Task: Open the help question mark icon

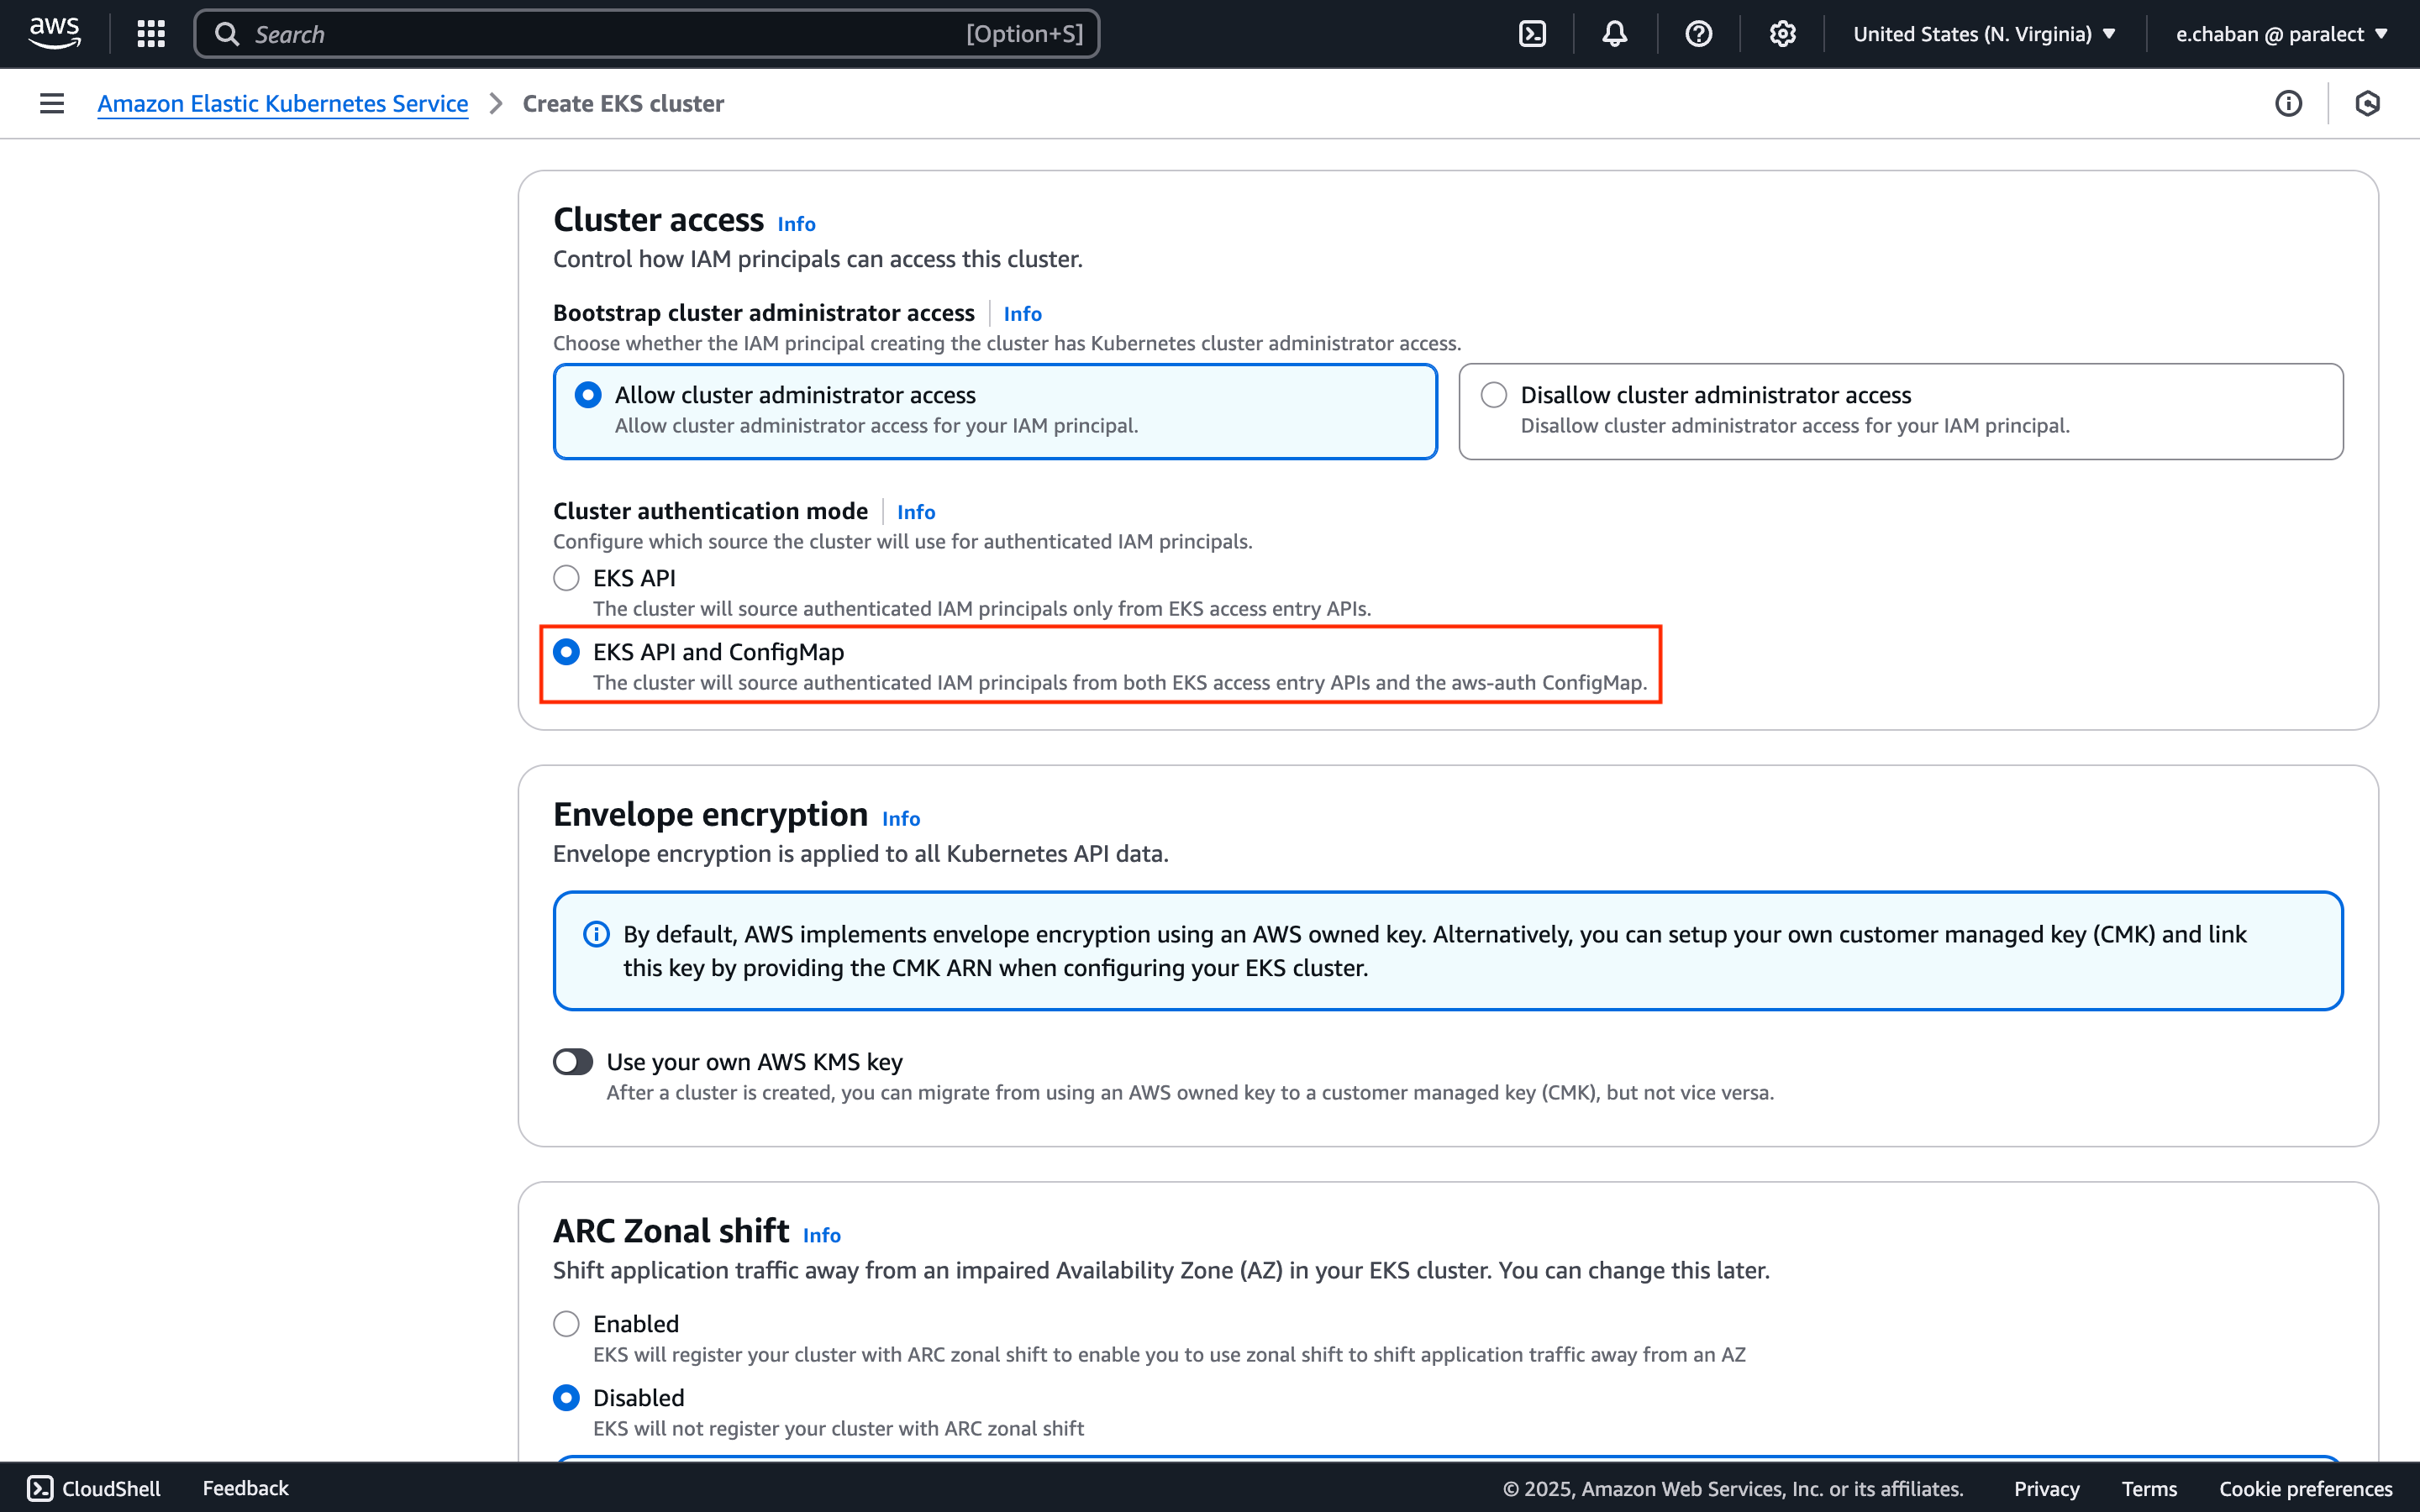Action: 1699,33
